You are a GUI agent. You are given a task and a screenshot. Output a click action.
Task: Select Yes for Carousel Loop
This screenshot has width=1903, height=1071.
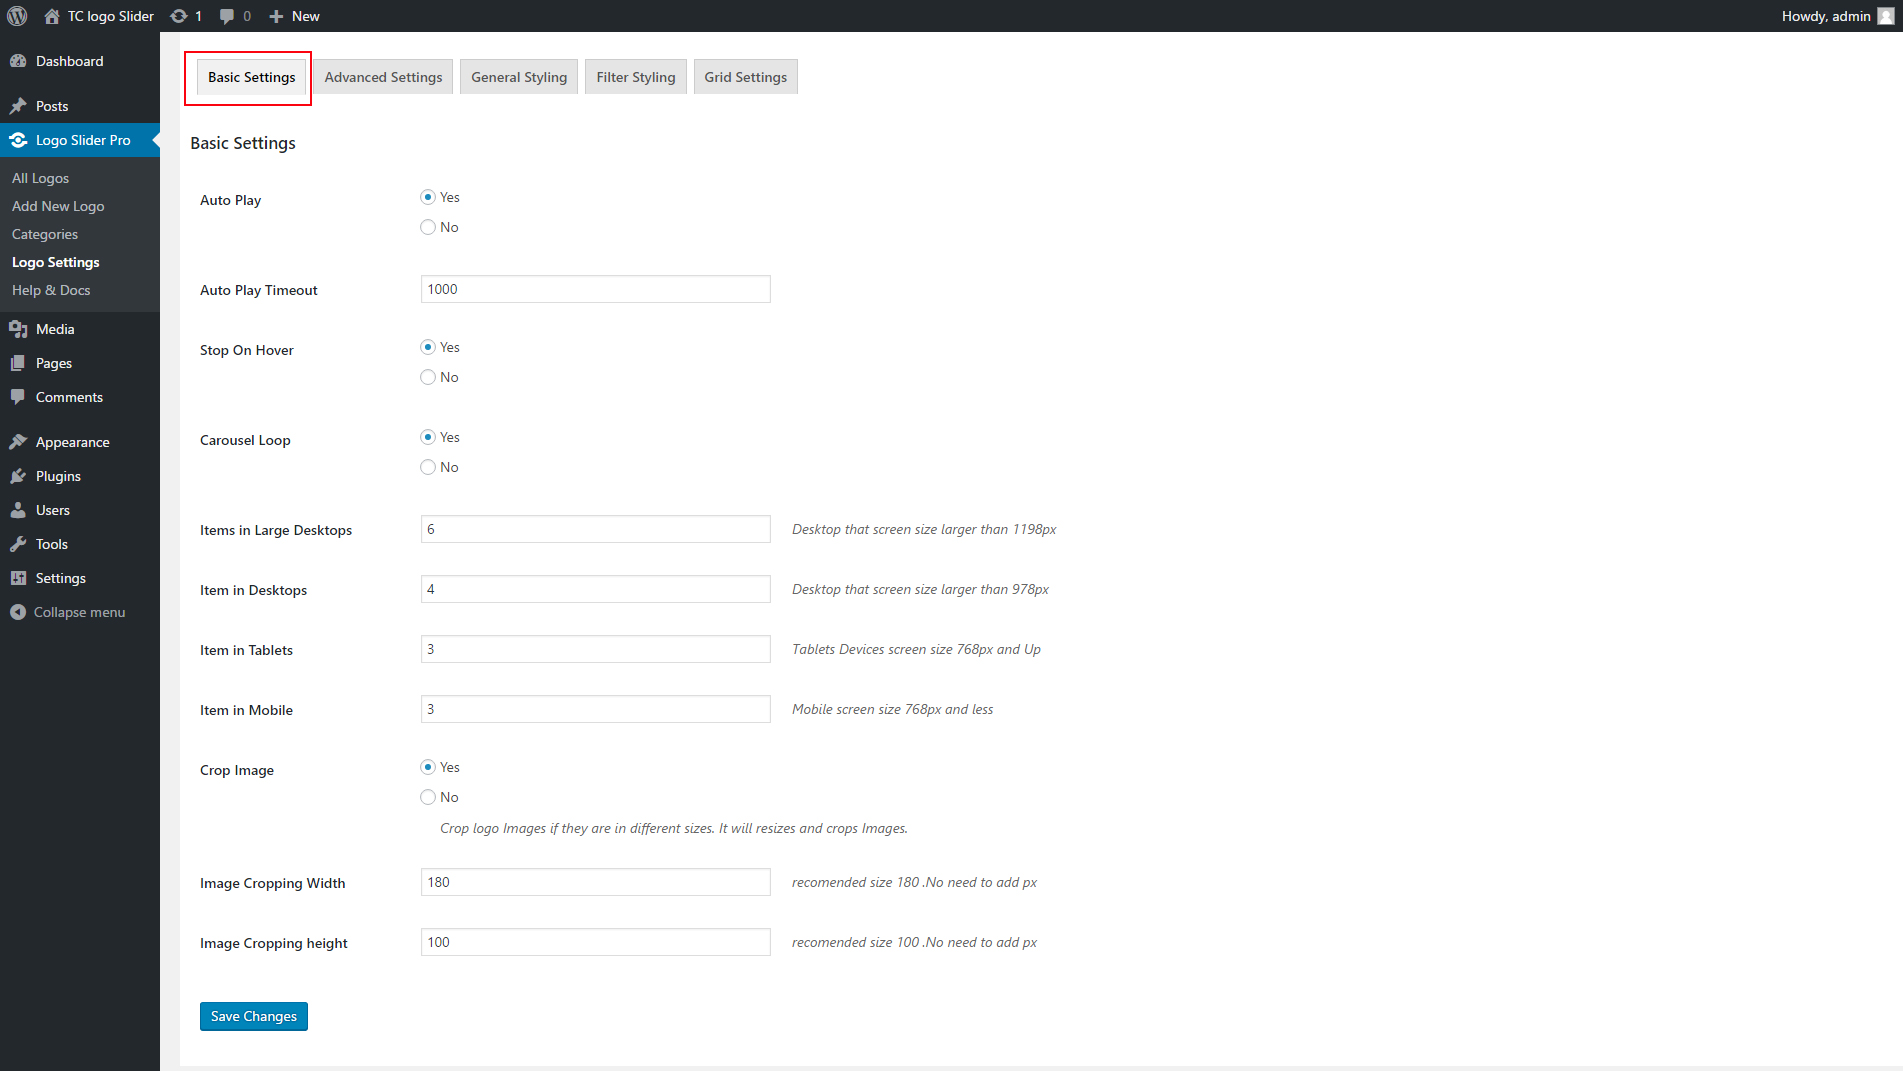(428, 437)
